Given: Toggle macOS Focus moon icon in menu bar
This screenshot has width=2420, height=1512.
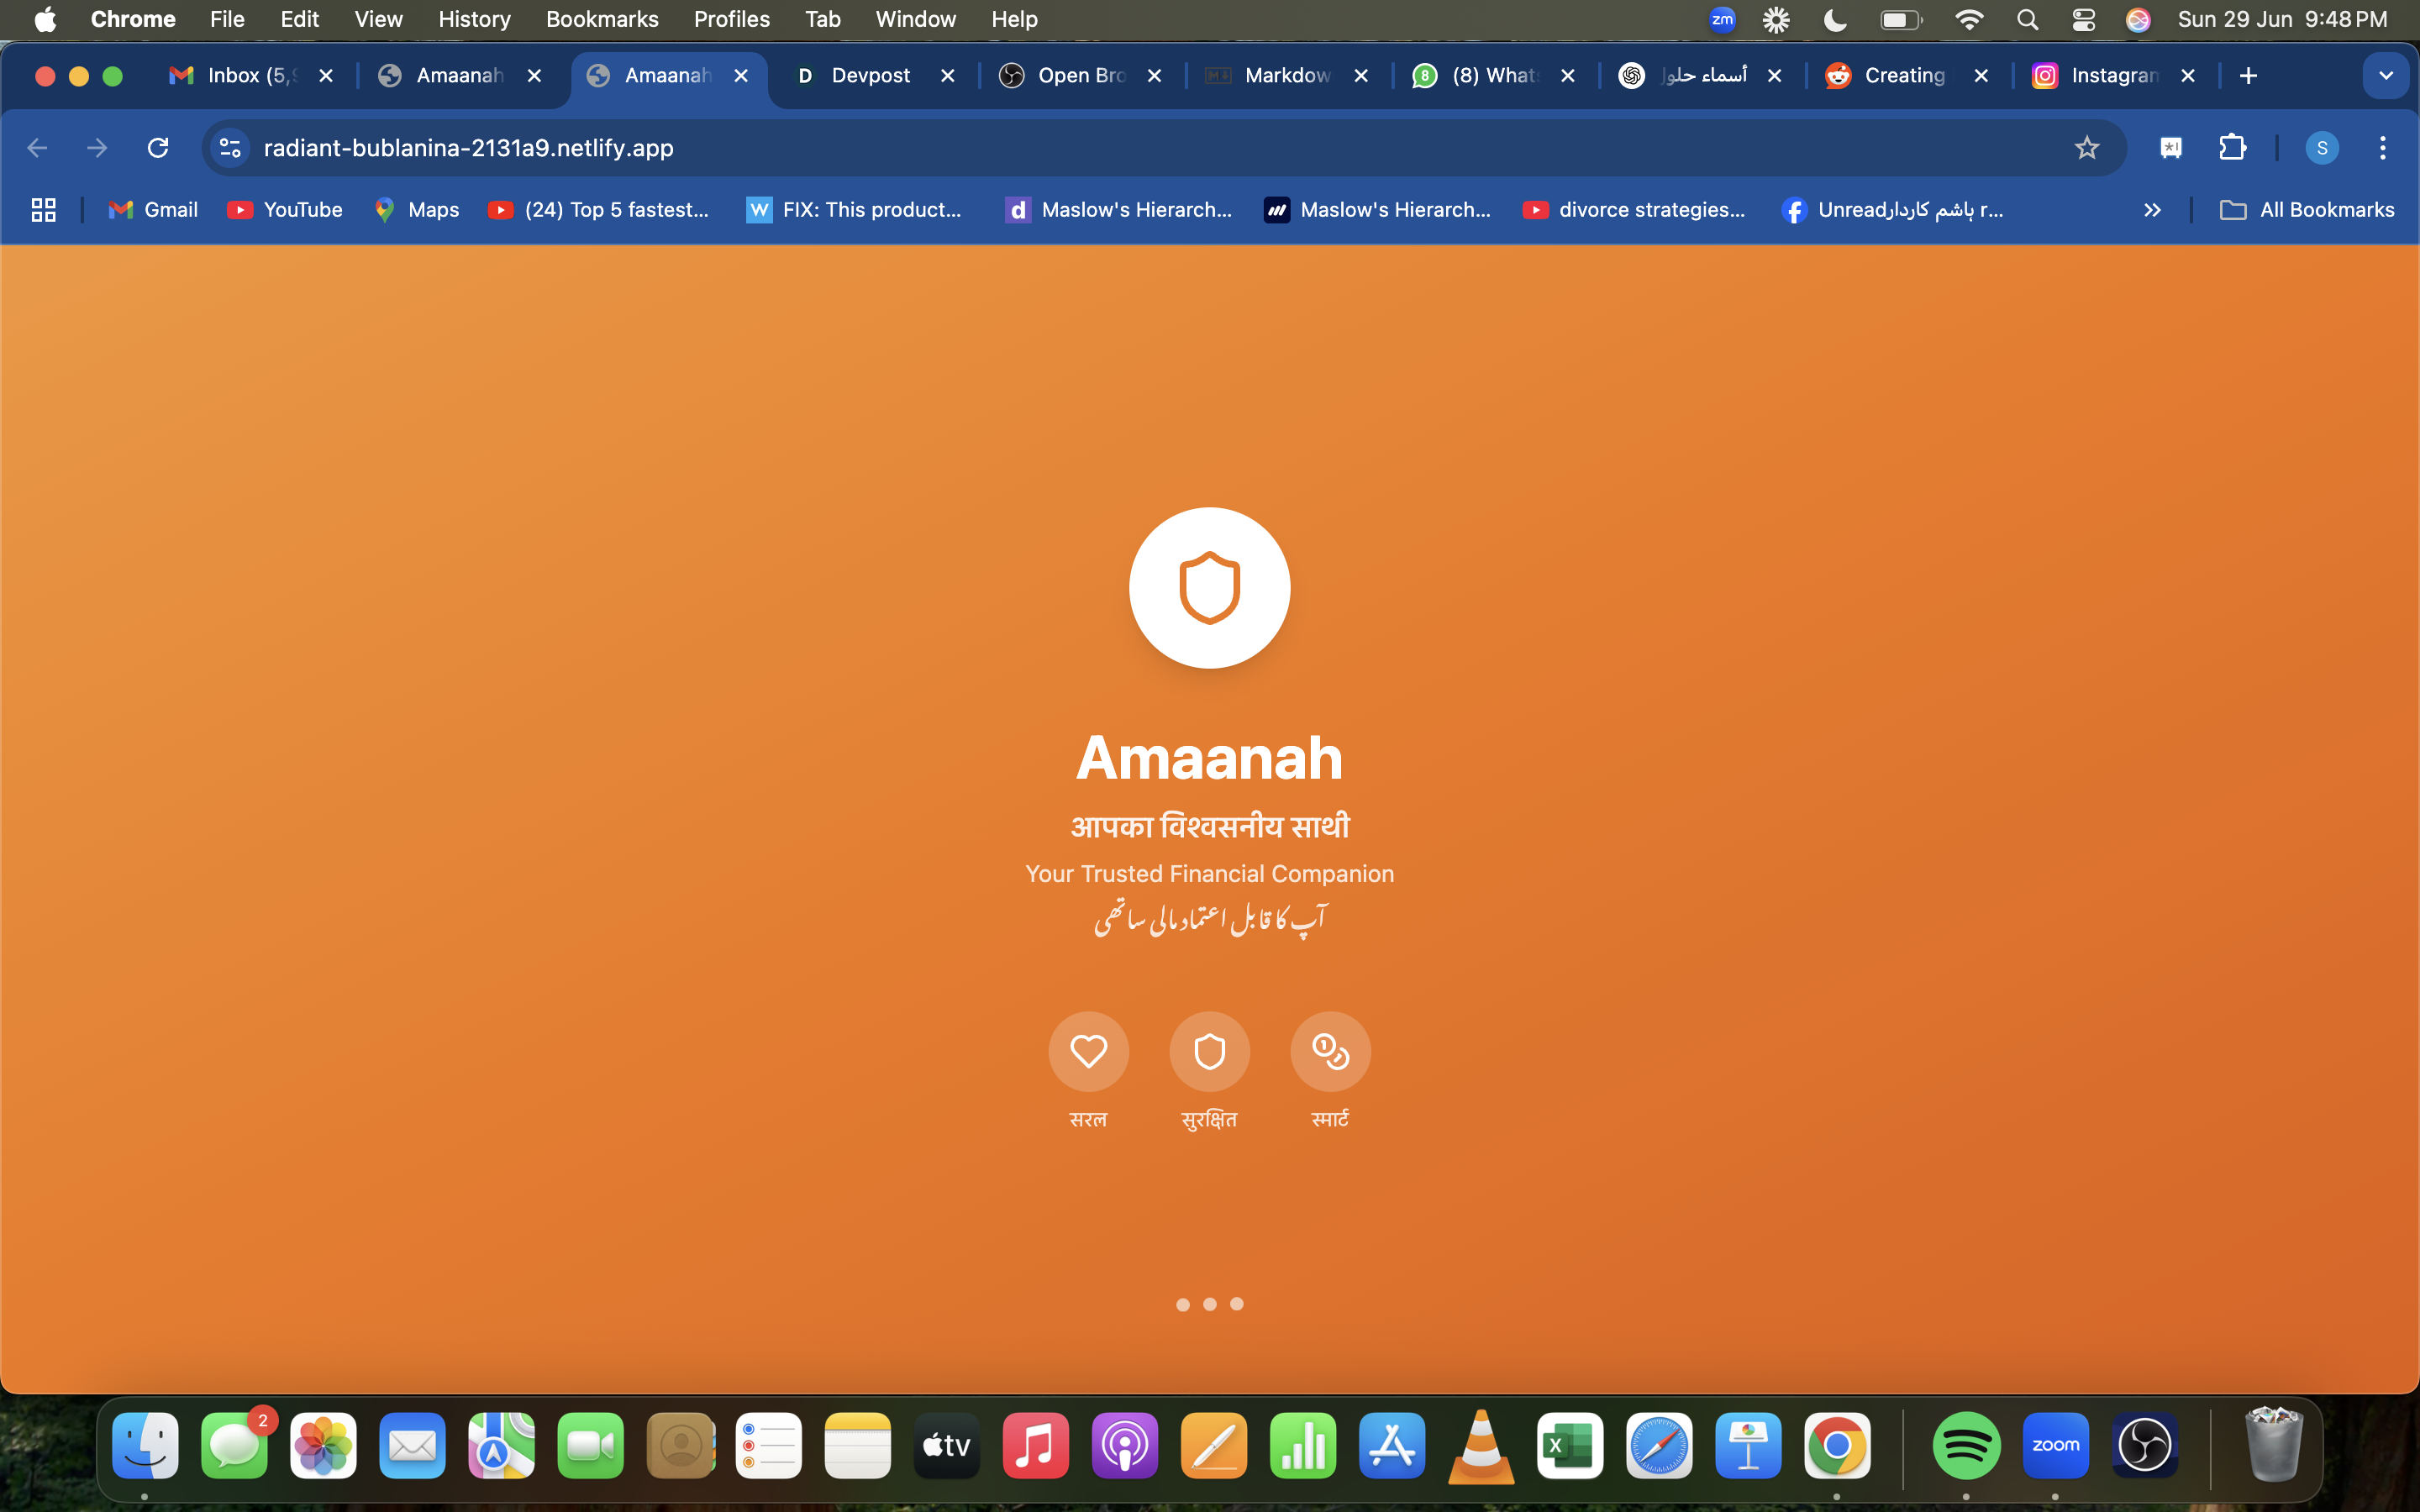Looking at the screenshot, I should click(x=1834, y=19).
